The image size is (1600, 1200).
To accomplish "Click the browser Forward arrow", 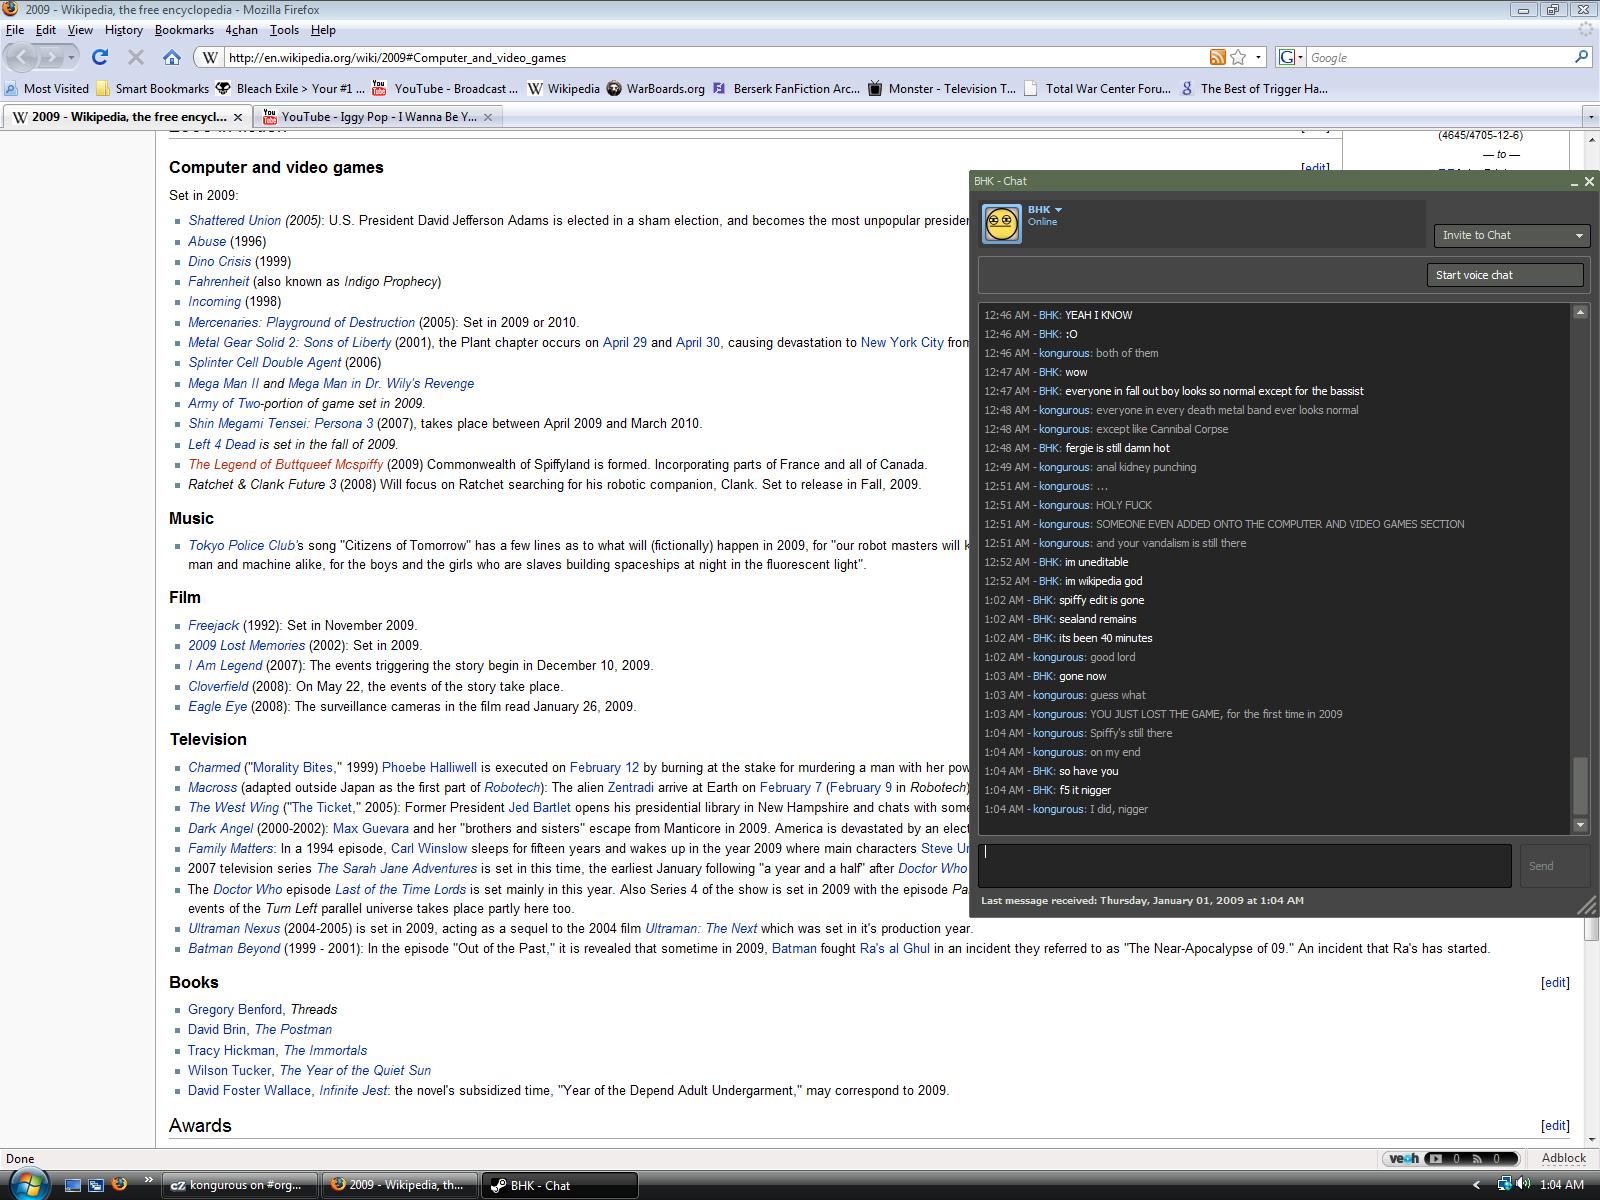I will coord(54,57).
